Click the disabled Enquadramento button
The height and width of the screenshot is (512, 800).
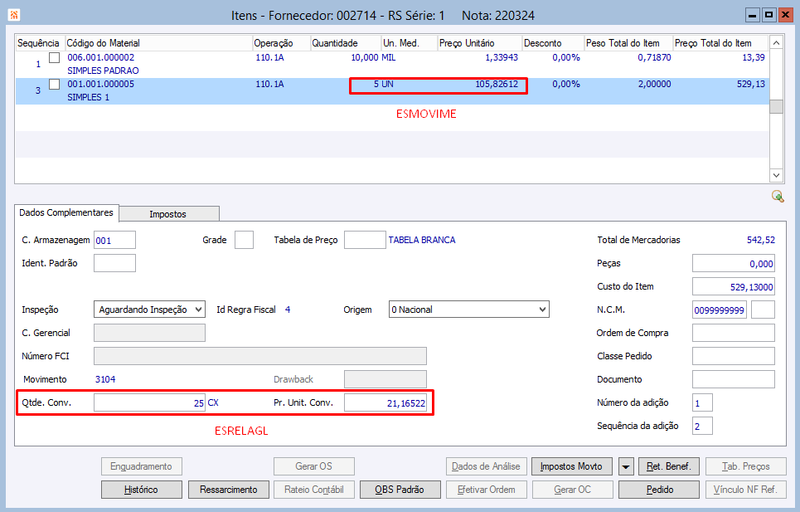click(141, 467)
